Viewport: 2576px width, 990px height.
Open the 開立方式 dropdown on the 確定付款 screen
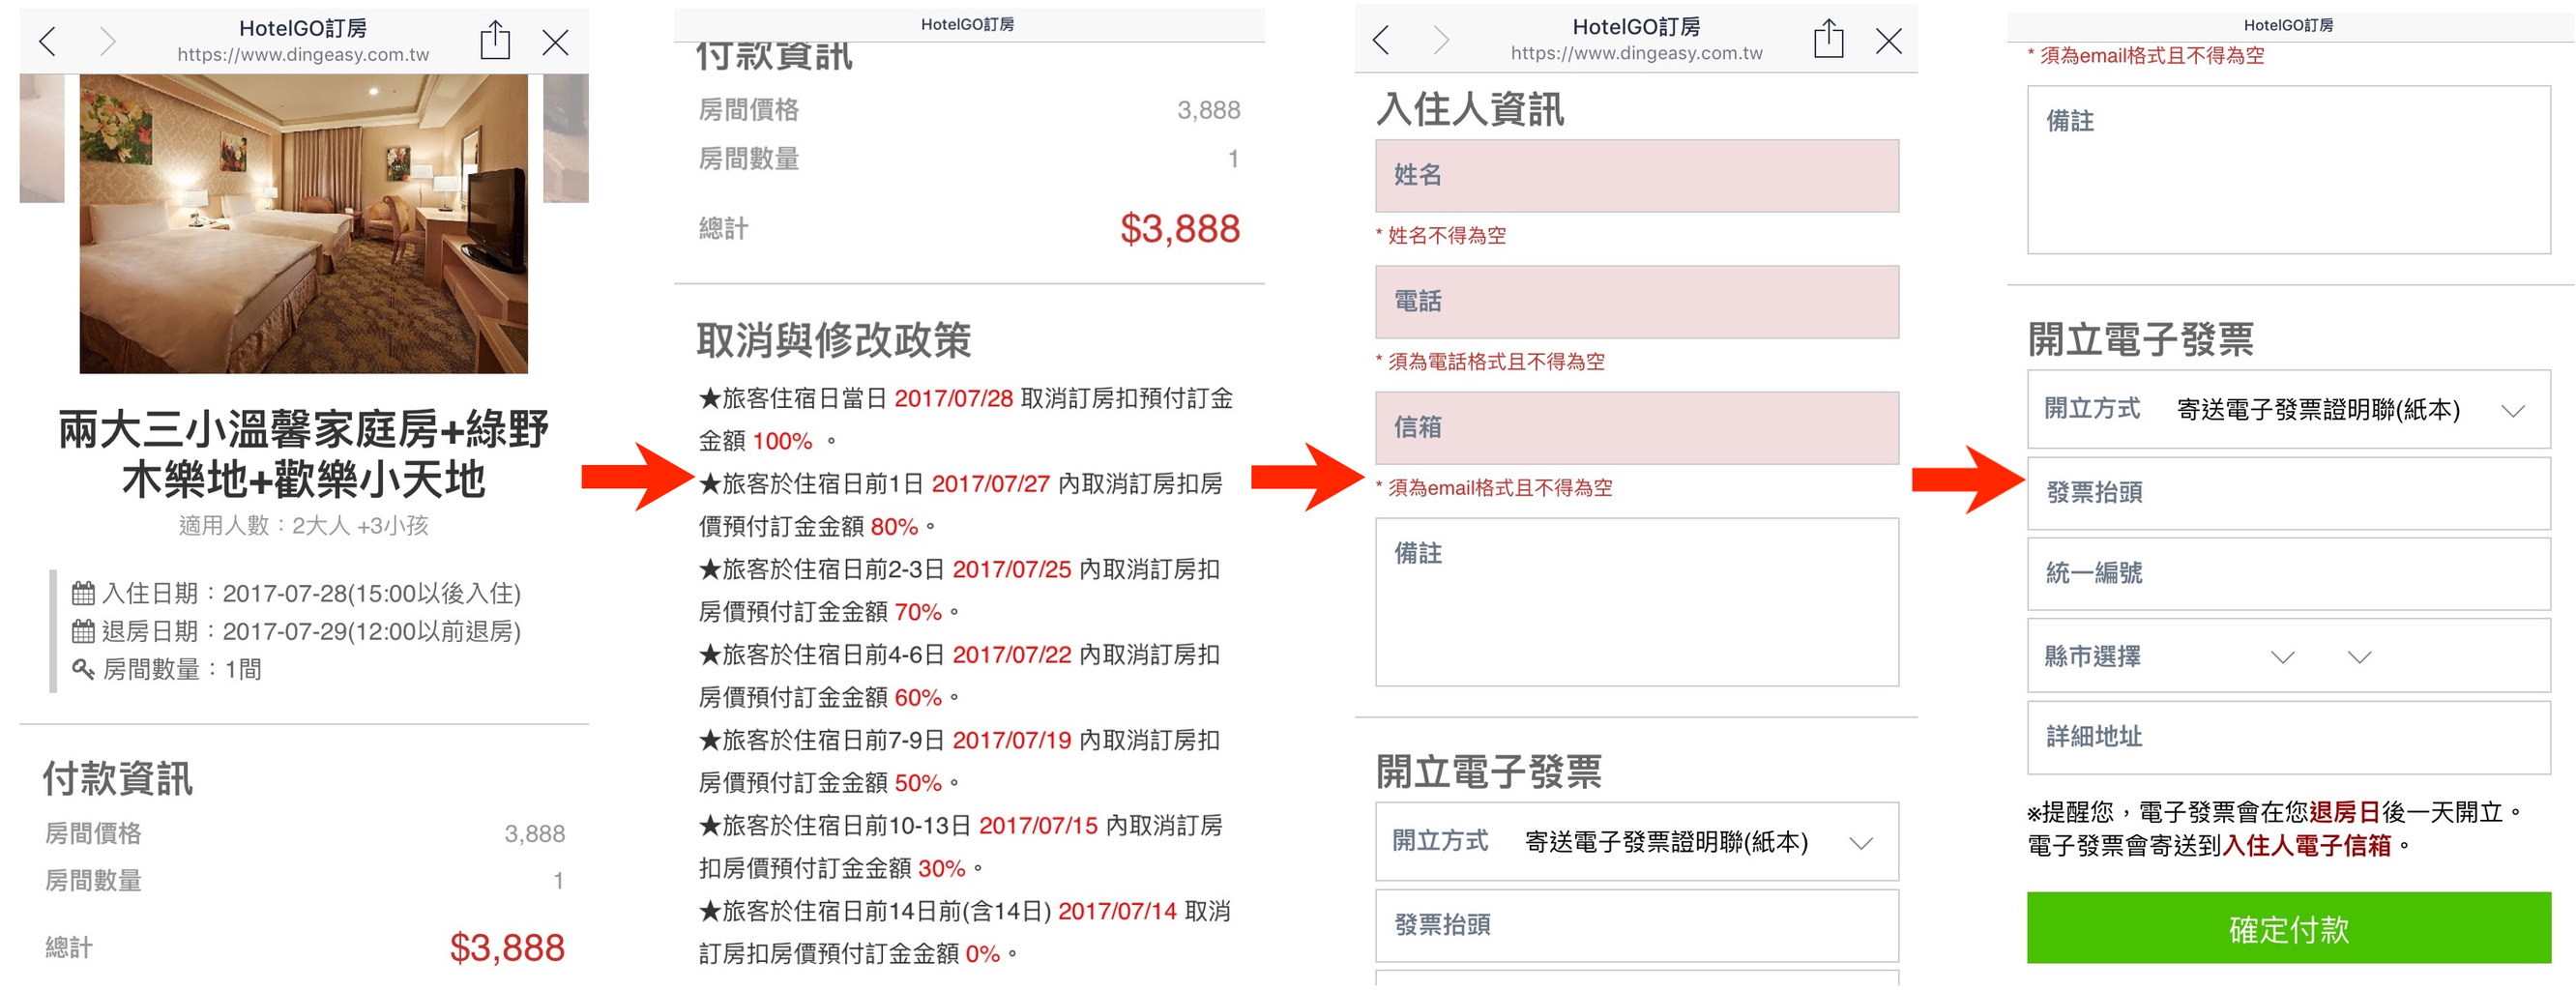[x=2289, y=409]
